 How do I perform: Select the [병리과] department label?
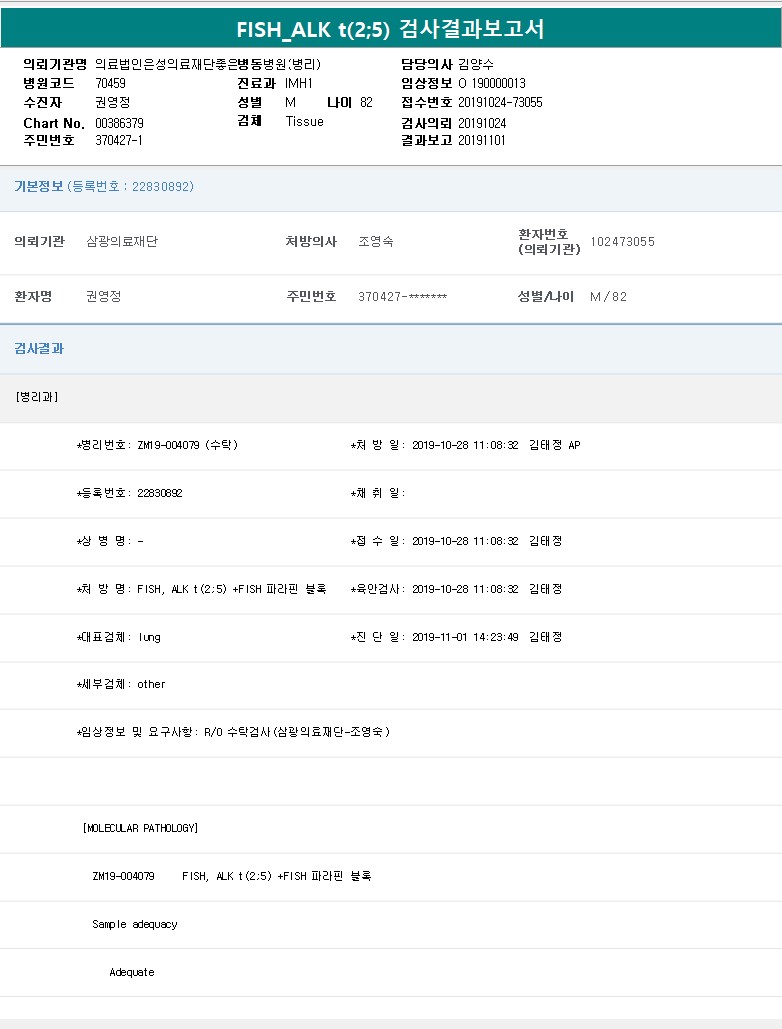[x=37, y=397]
